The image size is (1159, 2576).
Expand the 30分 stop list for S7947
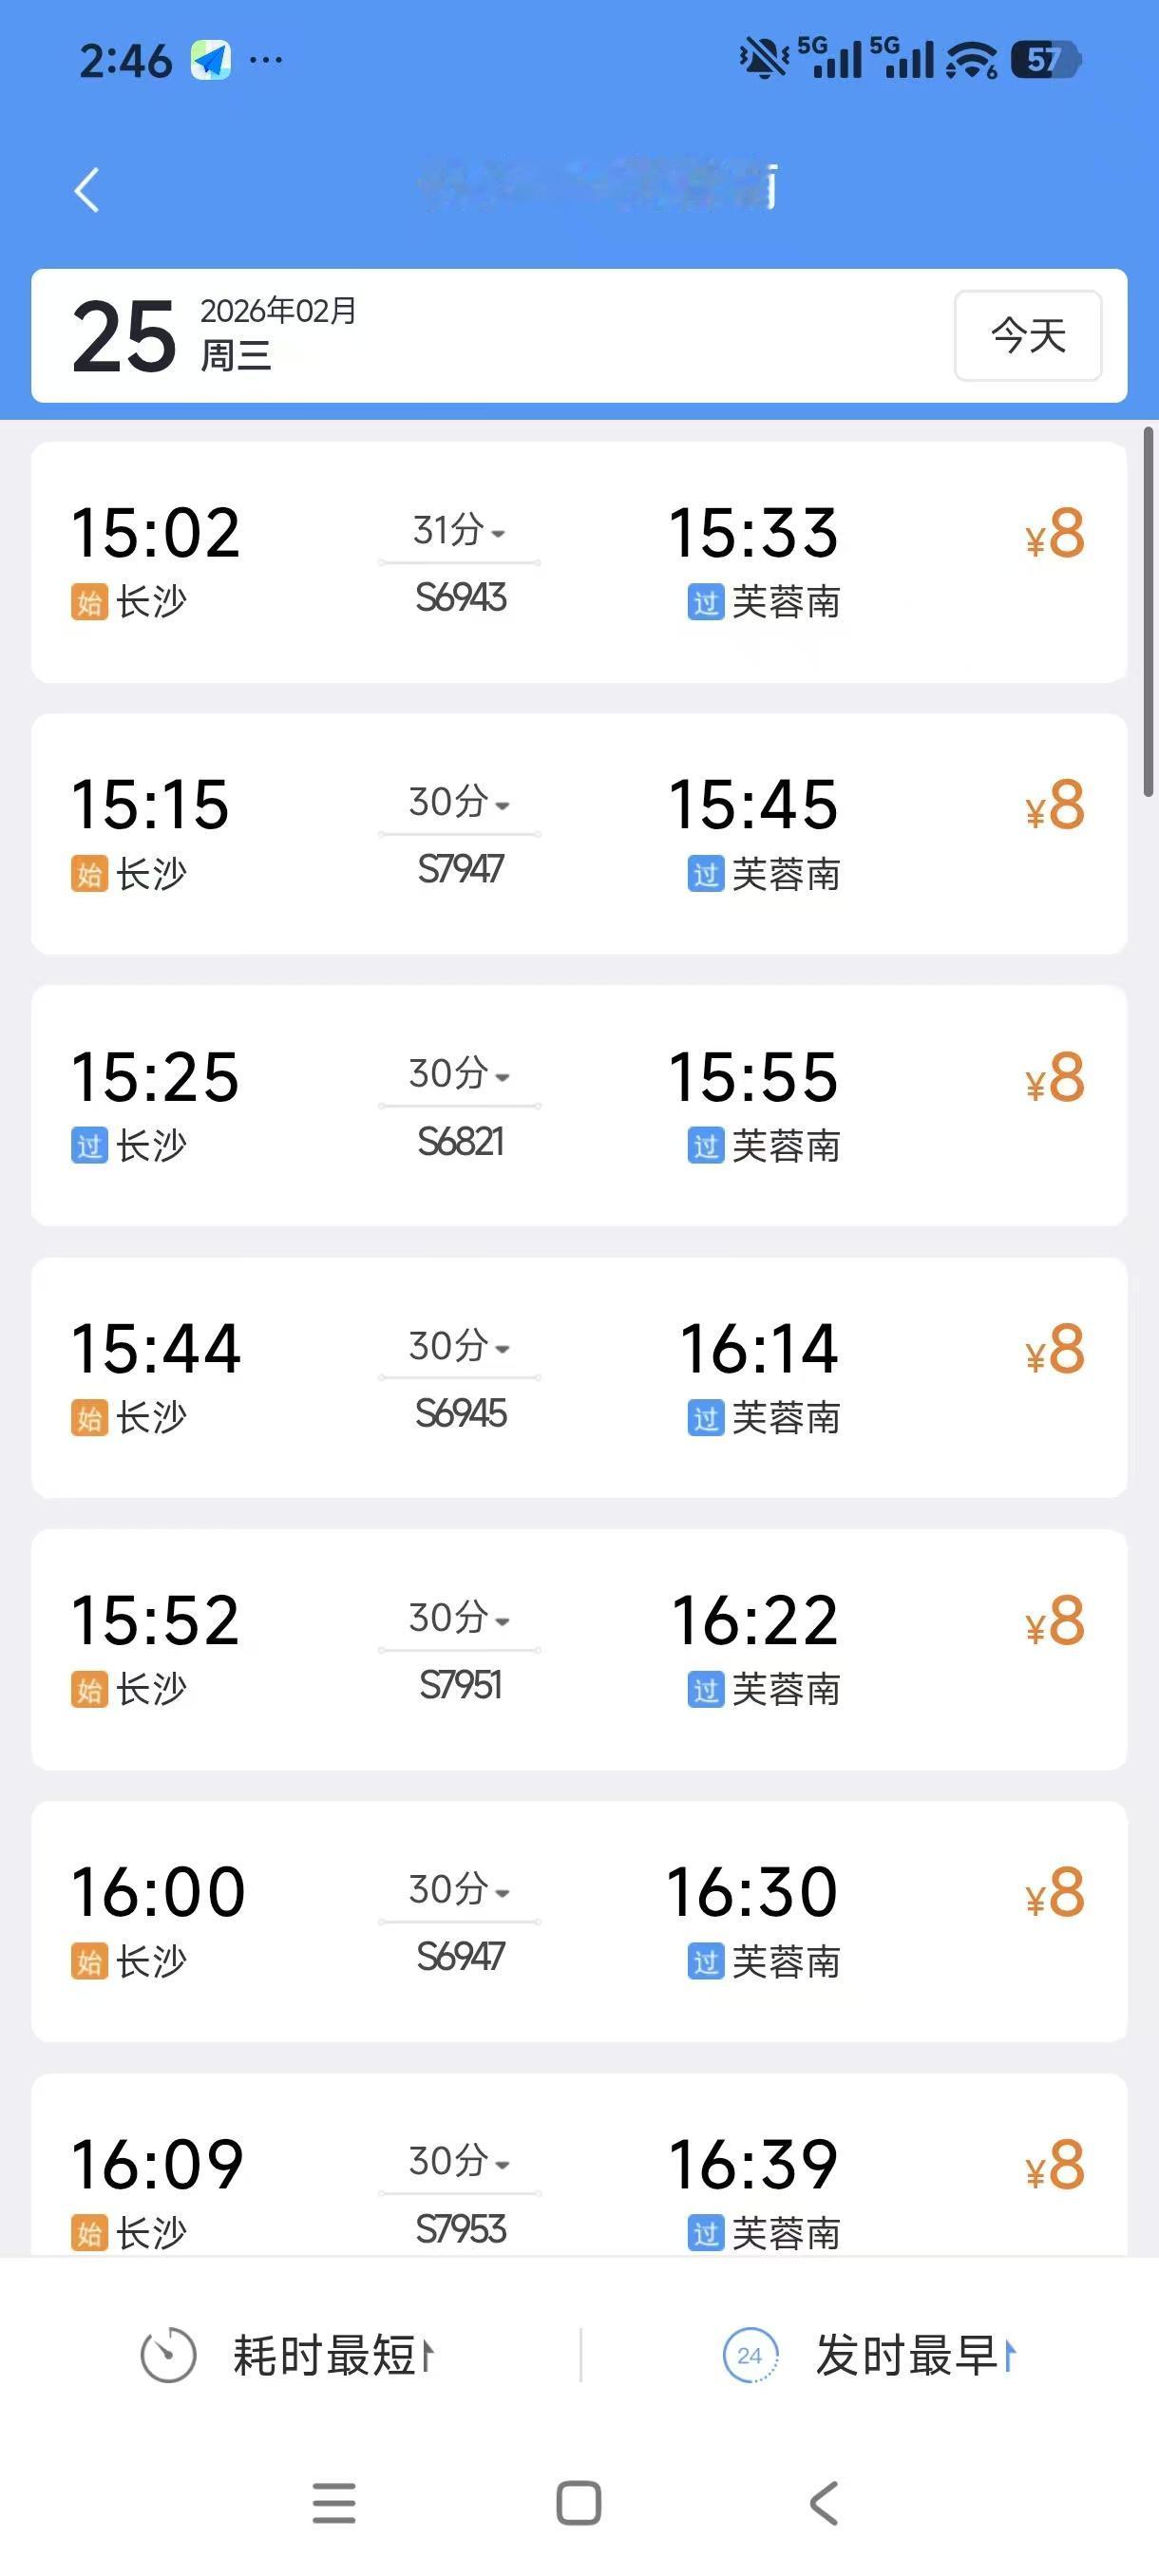tap(460, 803)
